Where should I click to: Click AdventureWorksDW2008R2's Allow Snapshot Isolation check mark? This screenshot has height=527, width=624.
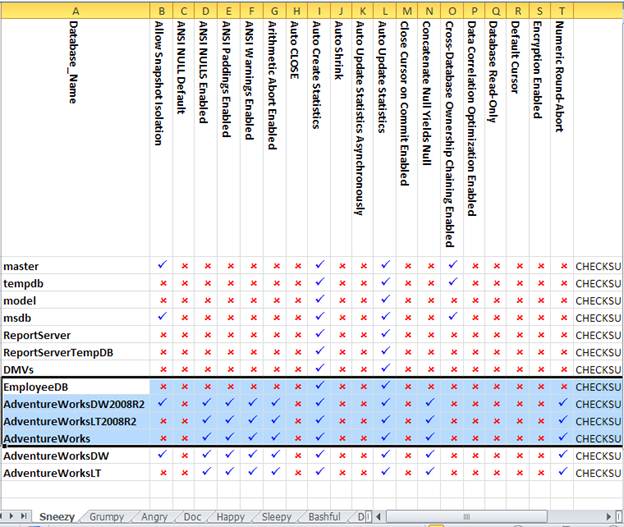coord(162,402)
